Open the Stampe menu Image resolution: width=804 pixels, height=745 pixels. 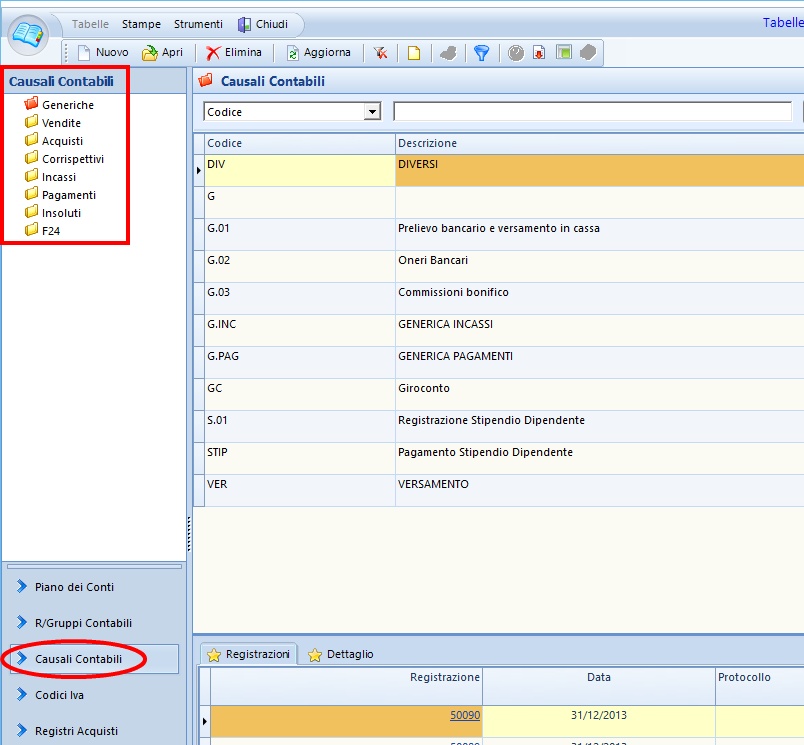click(x=141, y=24)
